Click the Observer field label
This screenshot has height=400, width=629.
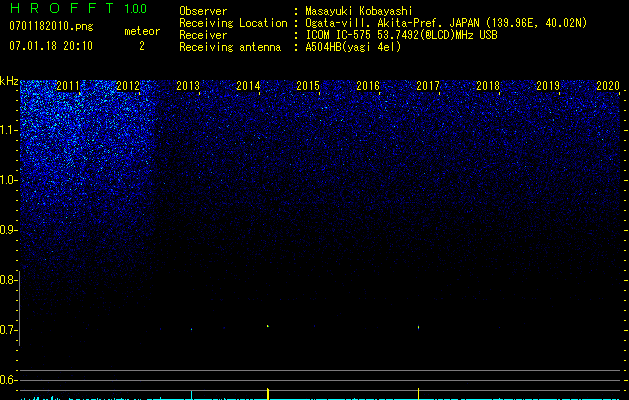click(203, 11)
